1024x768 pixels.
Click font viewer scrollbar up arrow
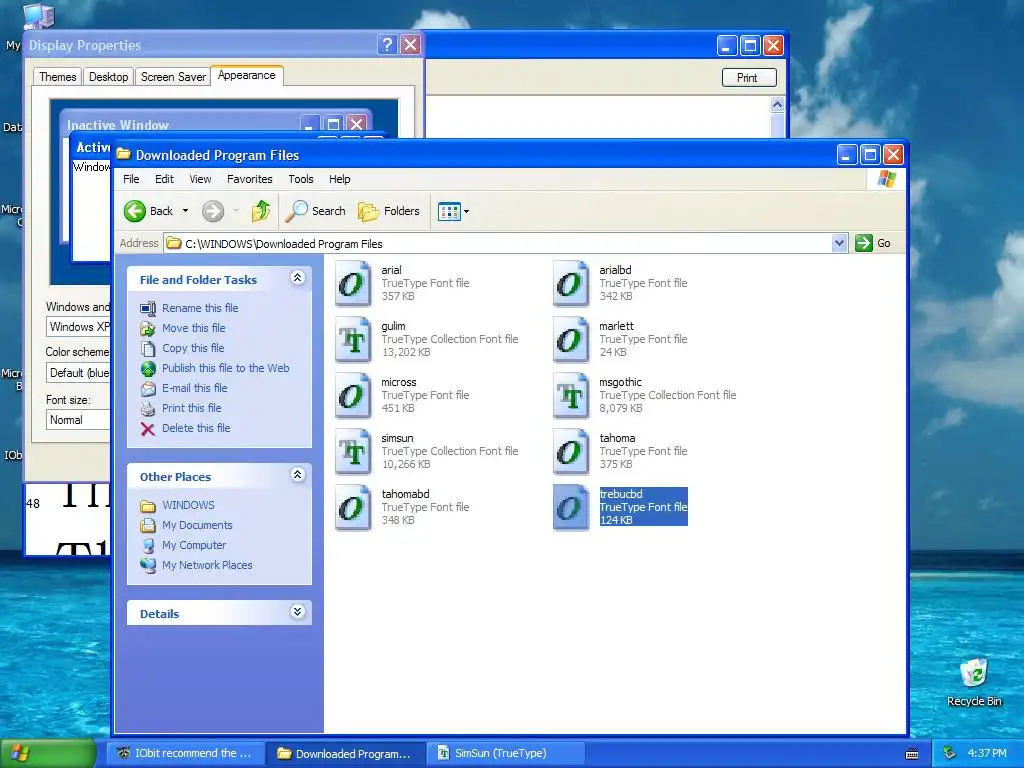pyautogui.click(x=777, y=105)
